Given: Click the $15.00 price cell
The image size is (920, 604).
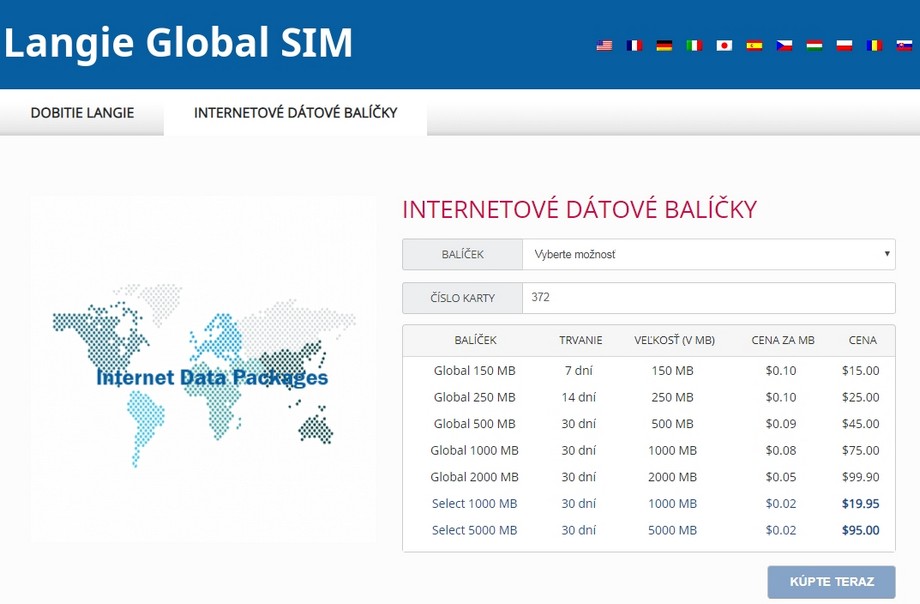Looking at the screenshot, I should coord(861,370).
